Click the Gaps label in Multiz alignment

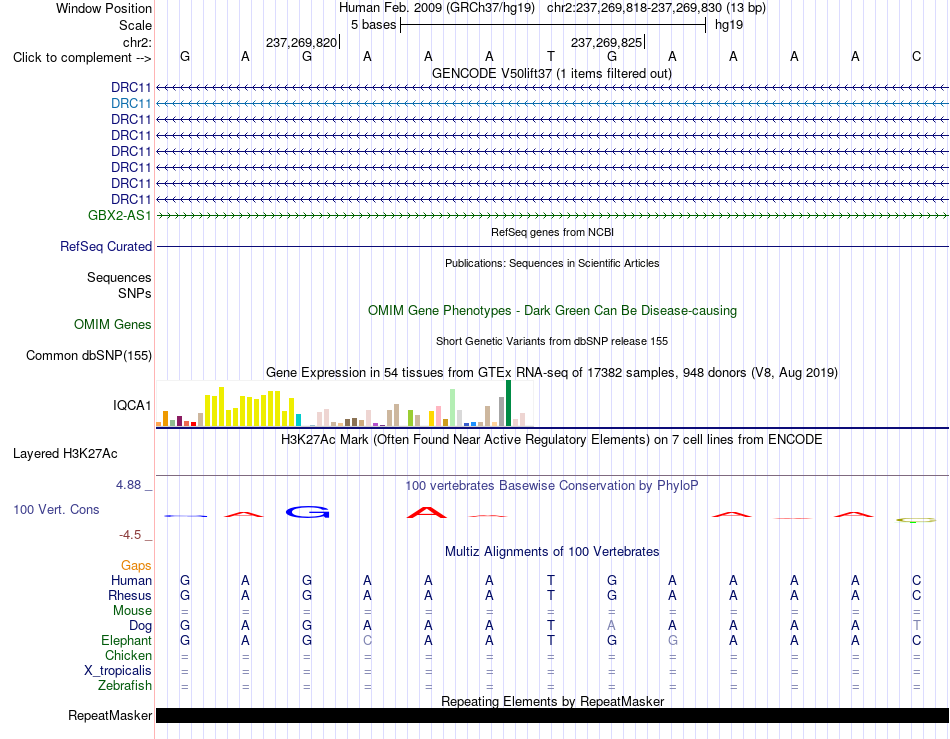pyautogui.click(x=136, y=565)
